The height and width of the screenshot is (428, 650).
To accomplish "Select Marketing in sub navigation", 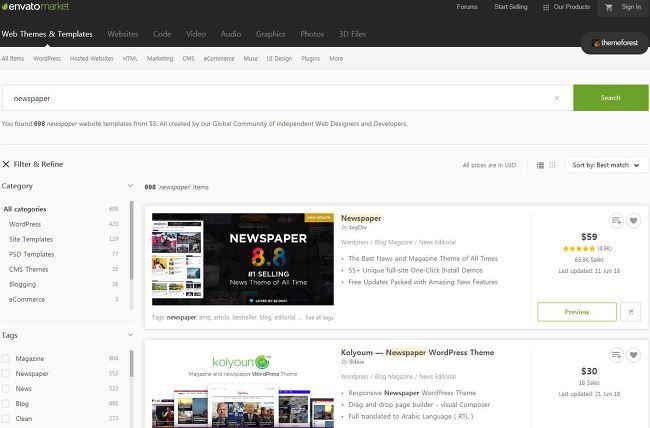I will [160, 58].
